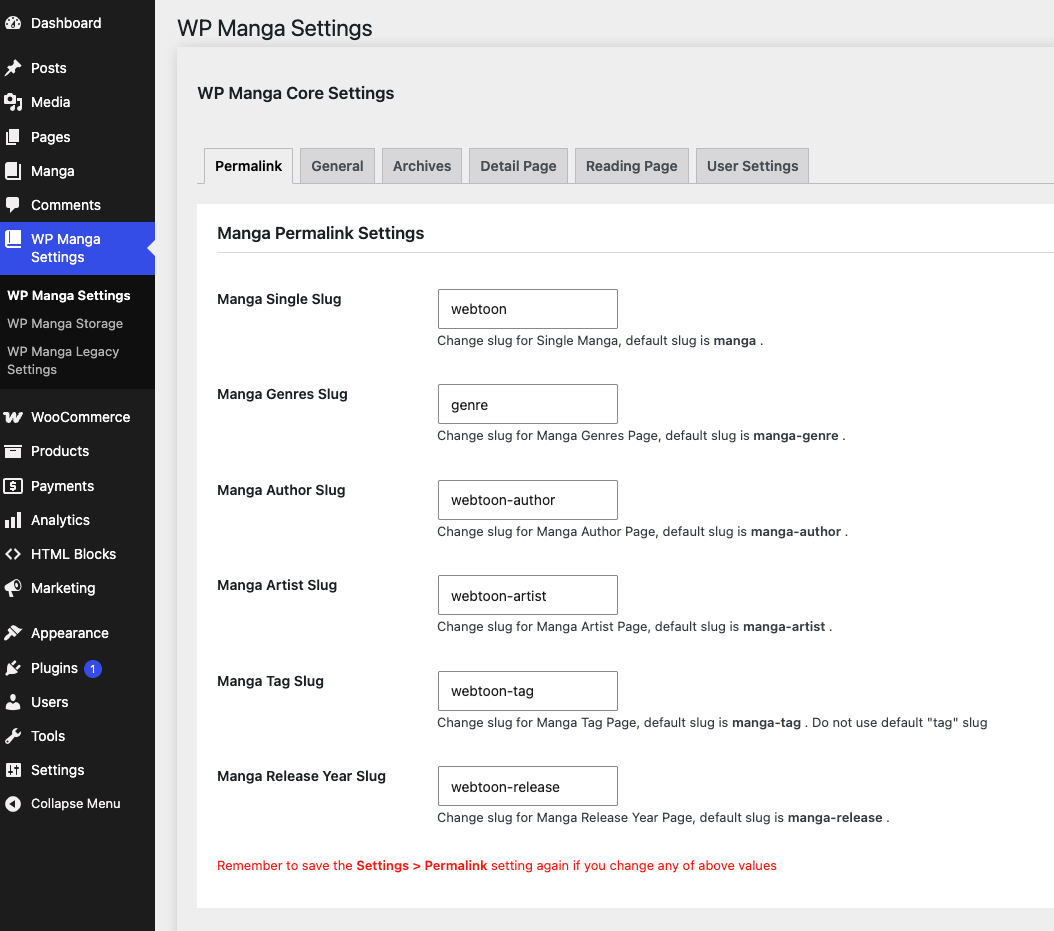Open WP Manga Legacy Settings submenu

(x=63, y=360)
